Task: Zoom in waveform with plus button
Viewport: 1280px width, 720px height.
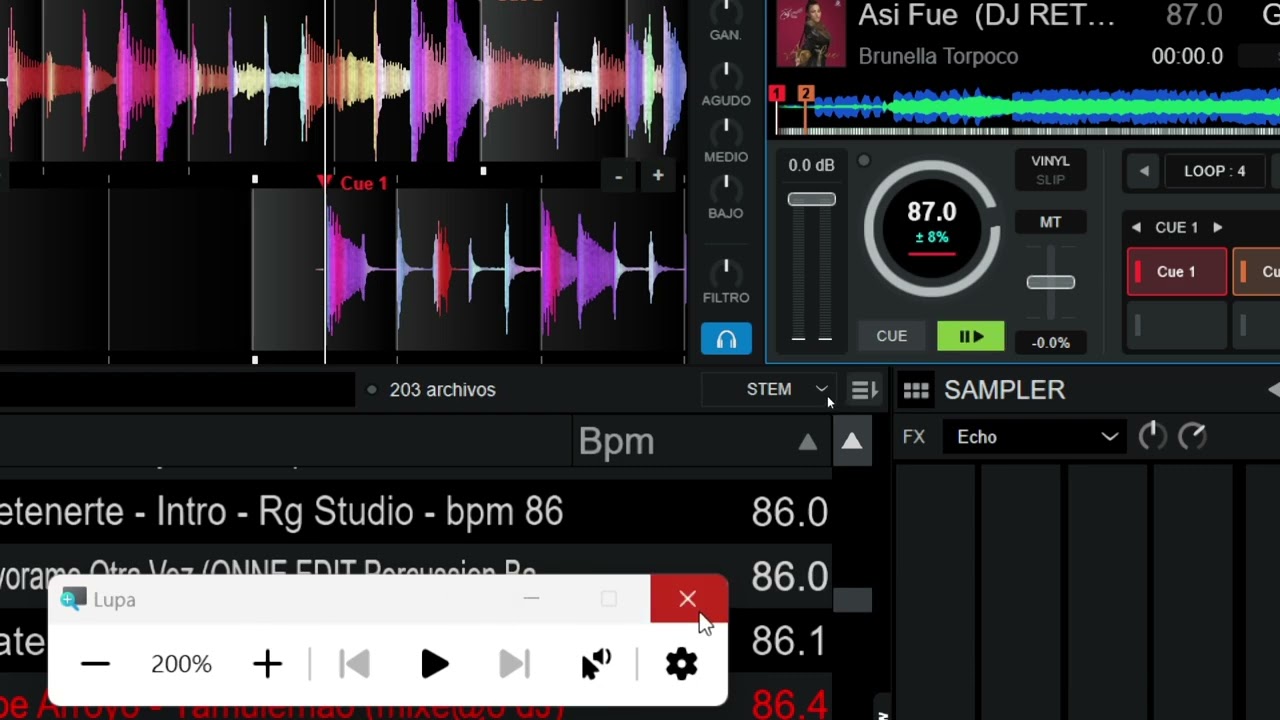Action: [658, 176]
